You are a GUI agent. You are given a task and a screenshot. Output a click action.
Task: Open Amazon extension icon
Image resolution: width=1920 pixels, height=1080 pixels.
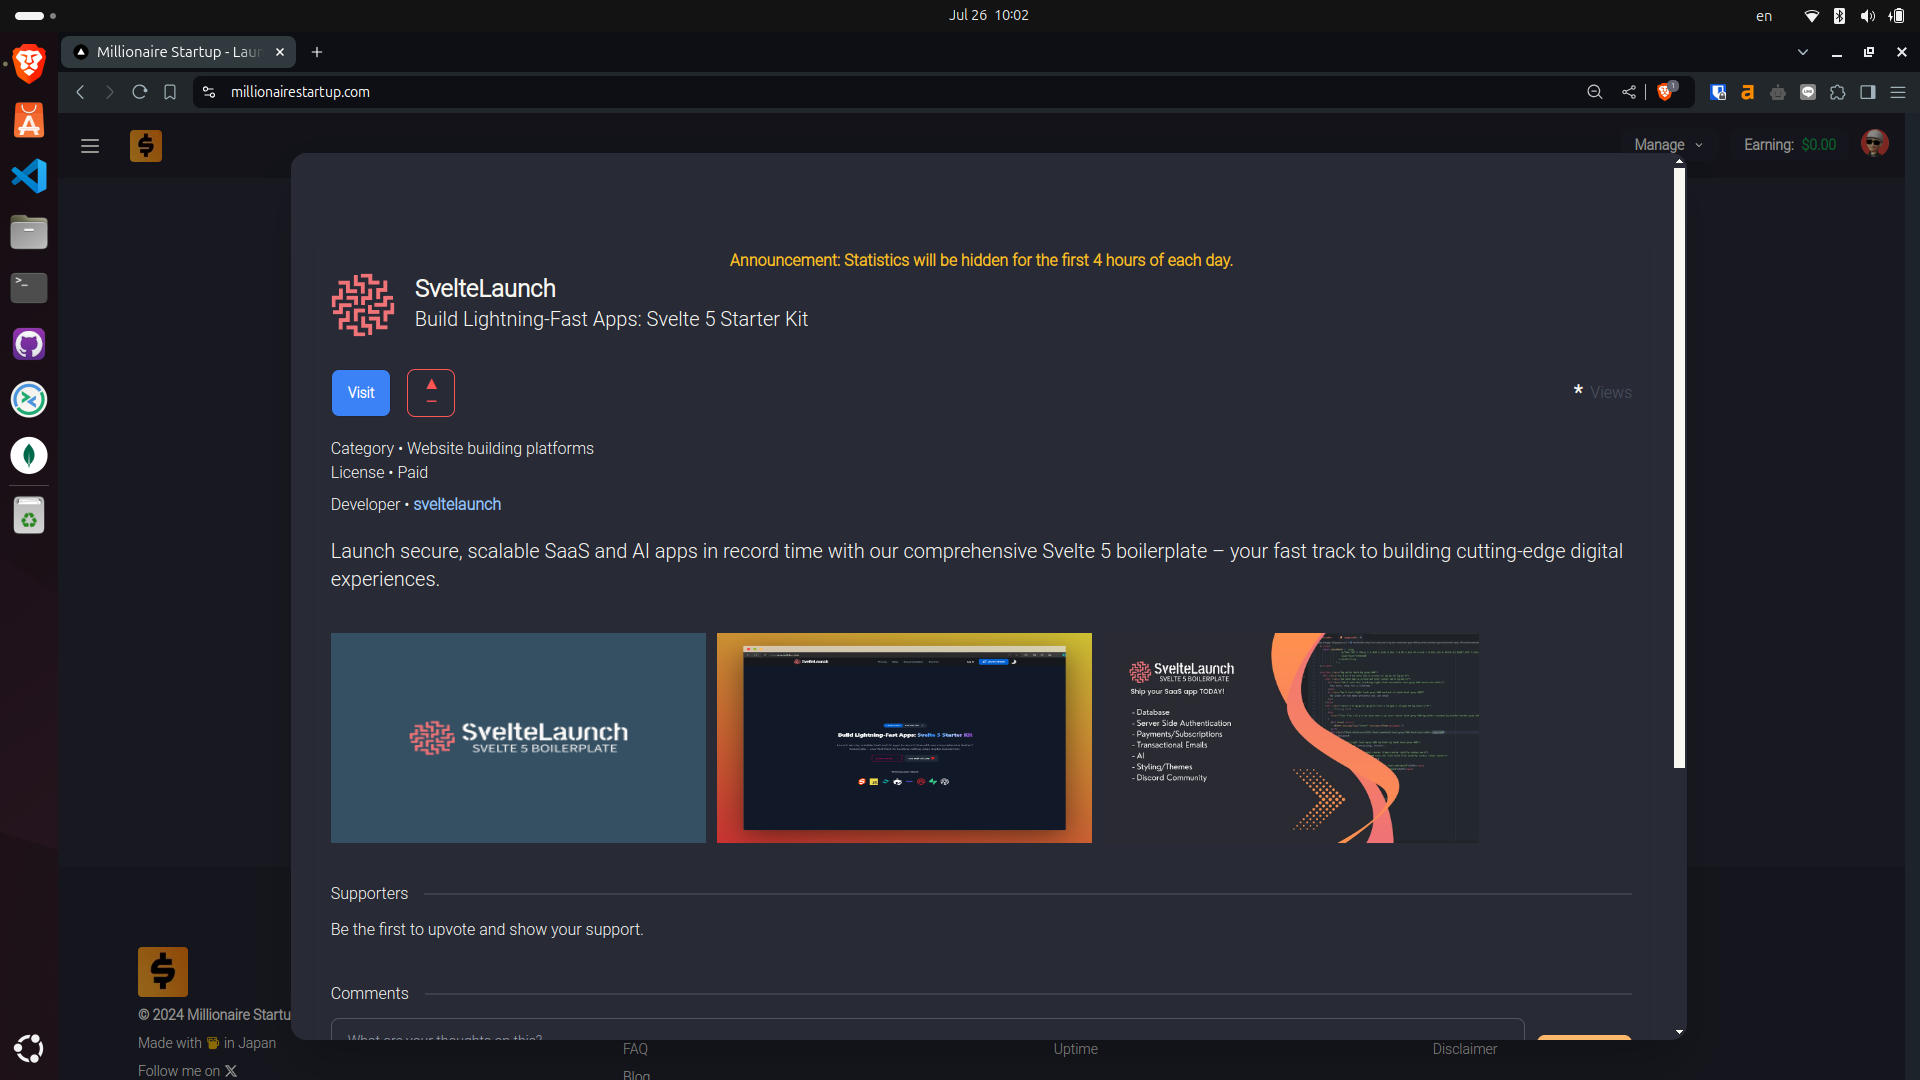[1748, 92]
